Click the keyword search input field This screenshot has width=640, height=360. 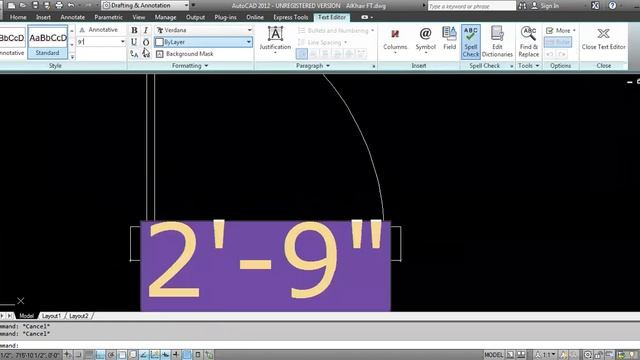coord(471,6)
